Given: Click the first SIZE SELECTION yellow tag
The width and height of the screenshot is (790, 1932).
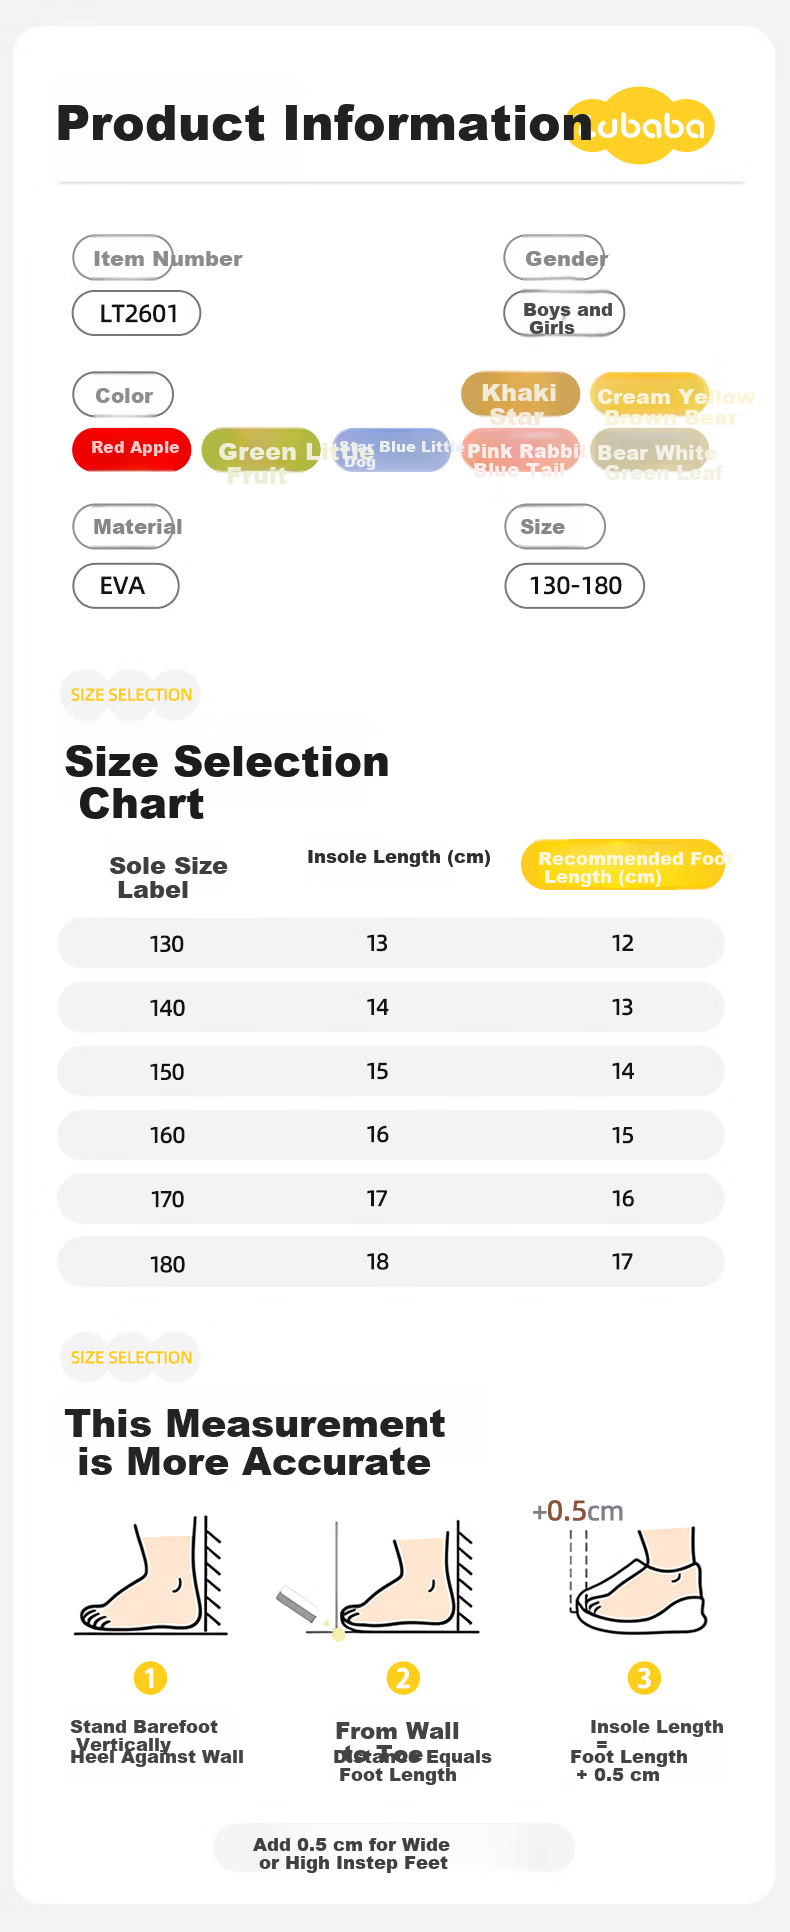Looking at the screenshot, I should tap(131, 694).
